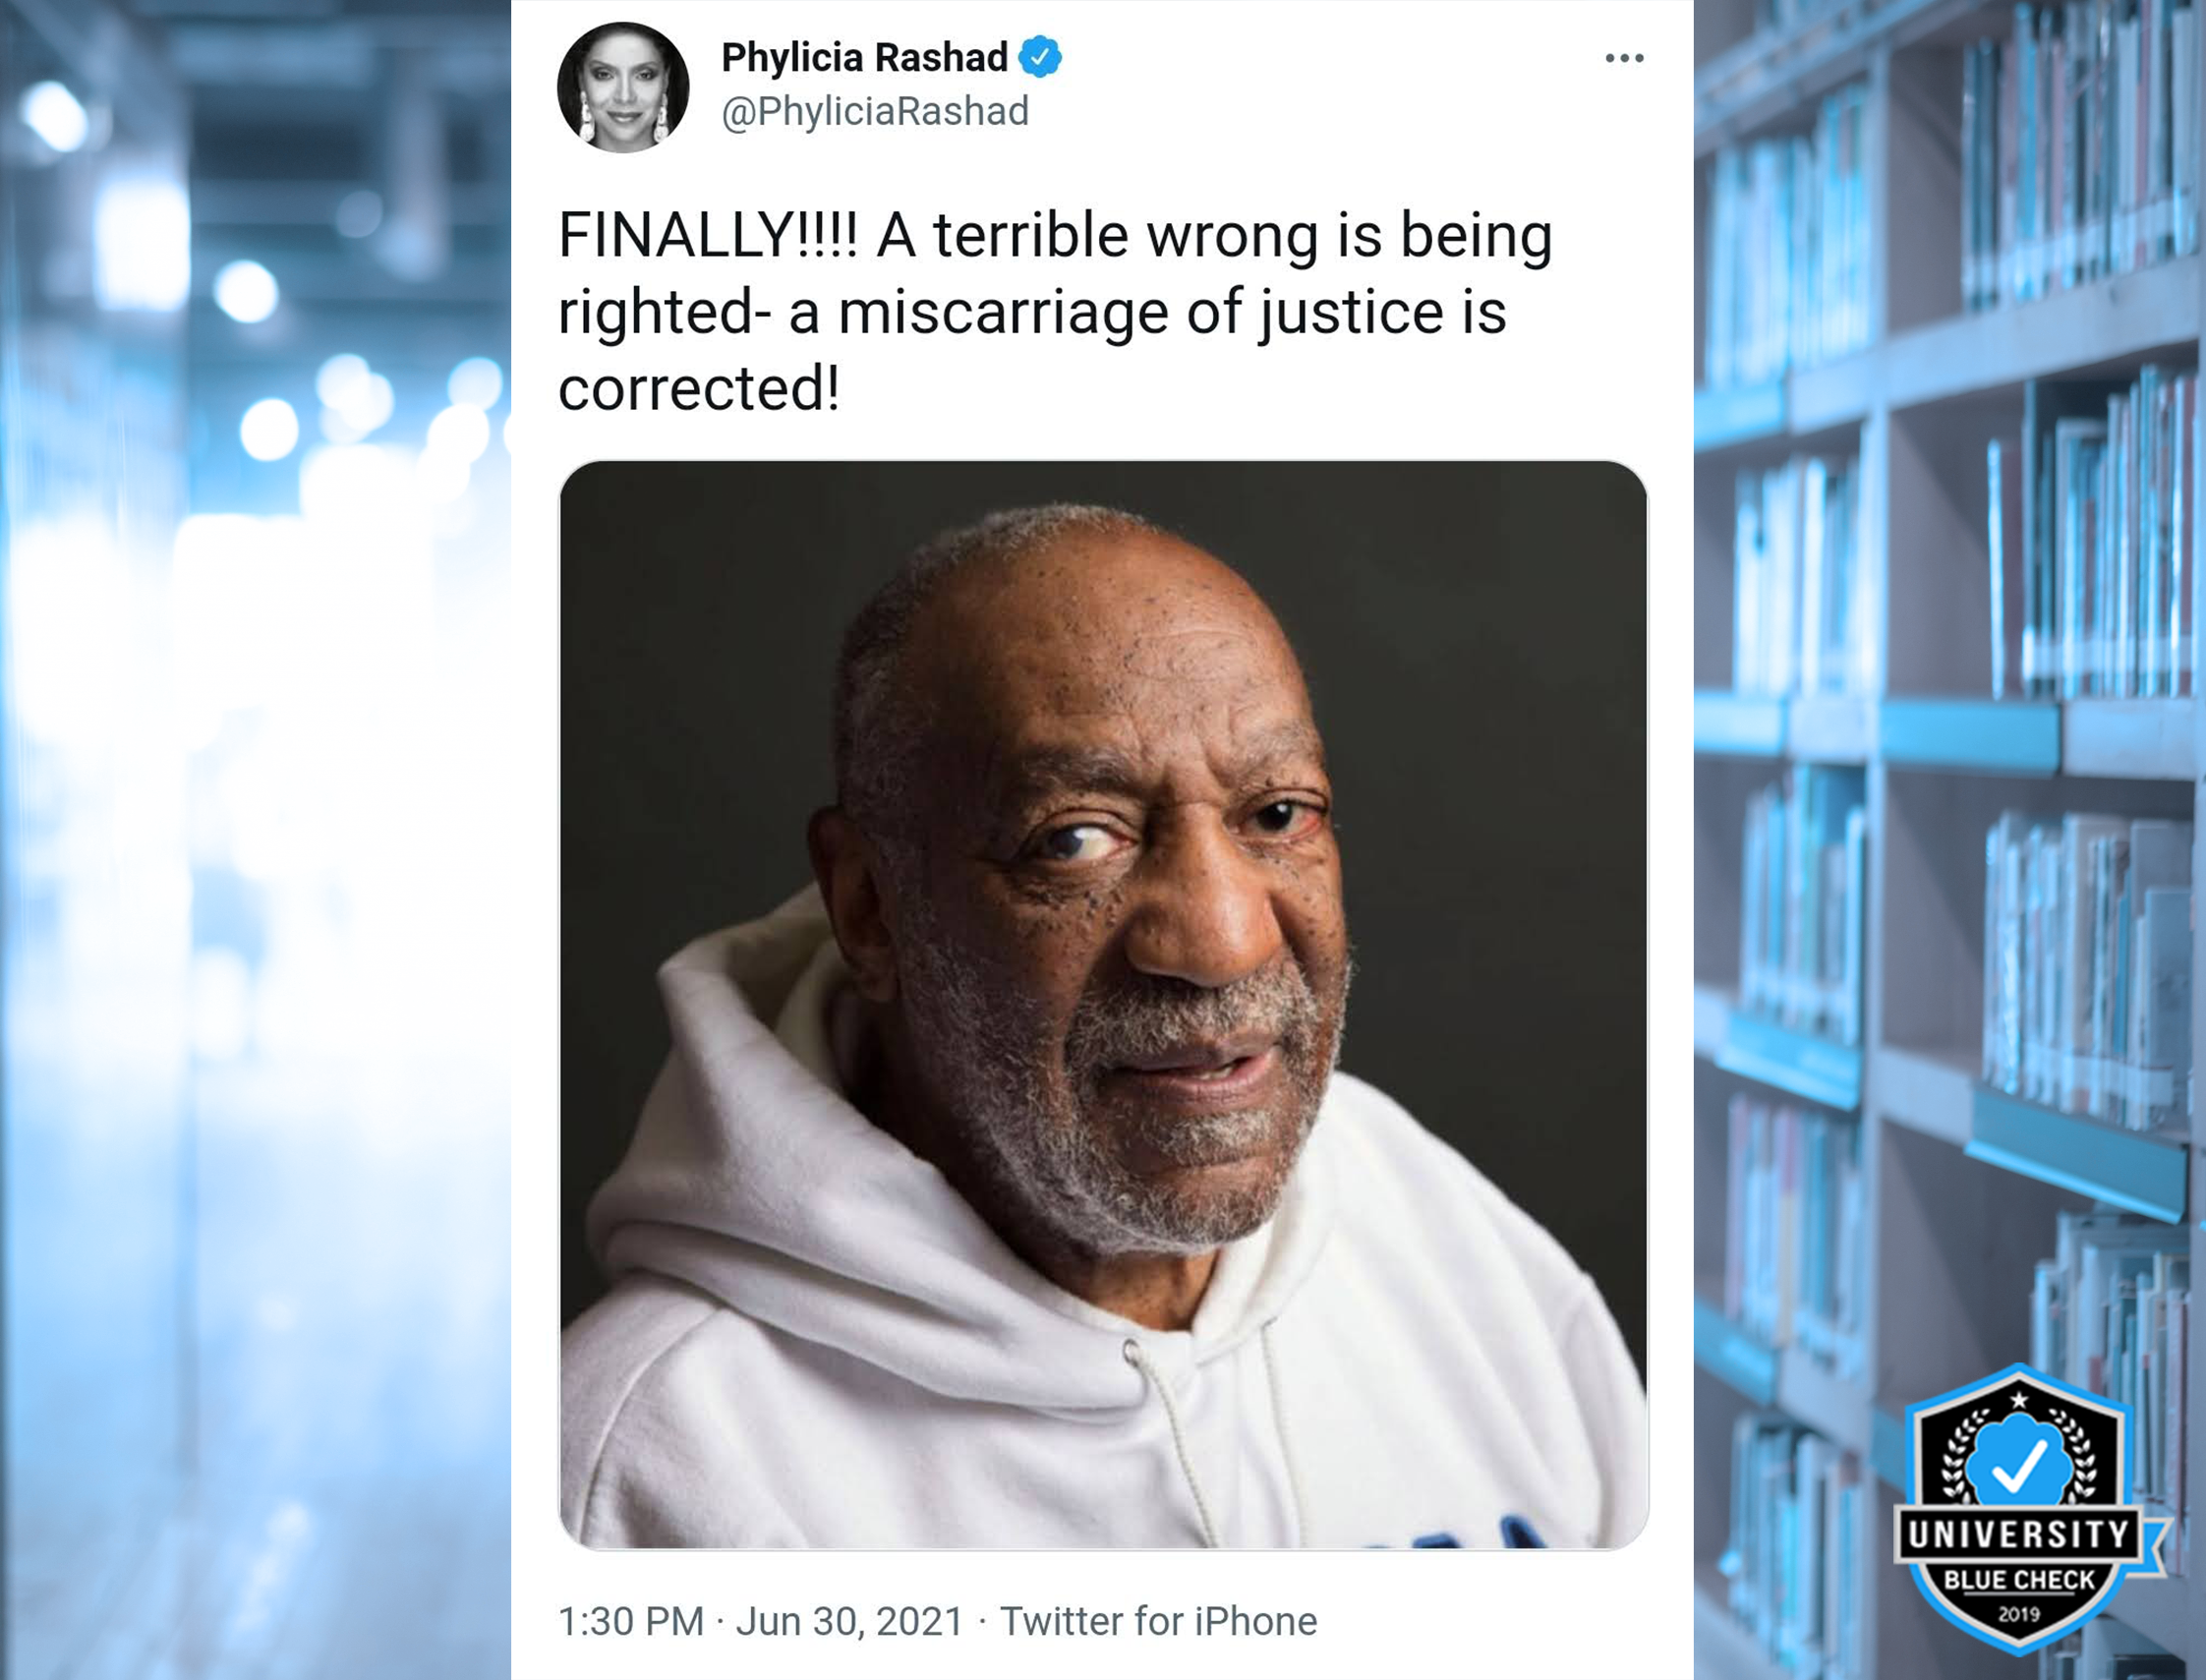This screenshot has width=2206, height=1680.
Task: Click the Jun 30, 2021 date
Action: click(850, 1621)
